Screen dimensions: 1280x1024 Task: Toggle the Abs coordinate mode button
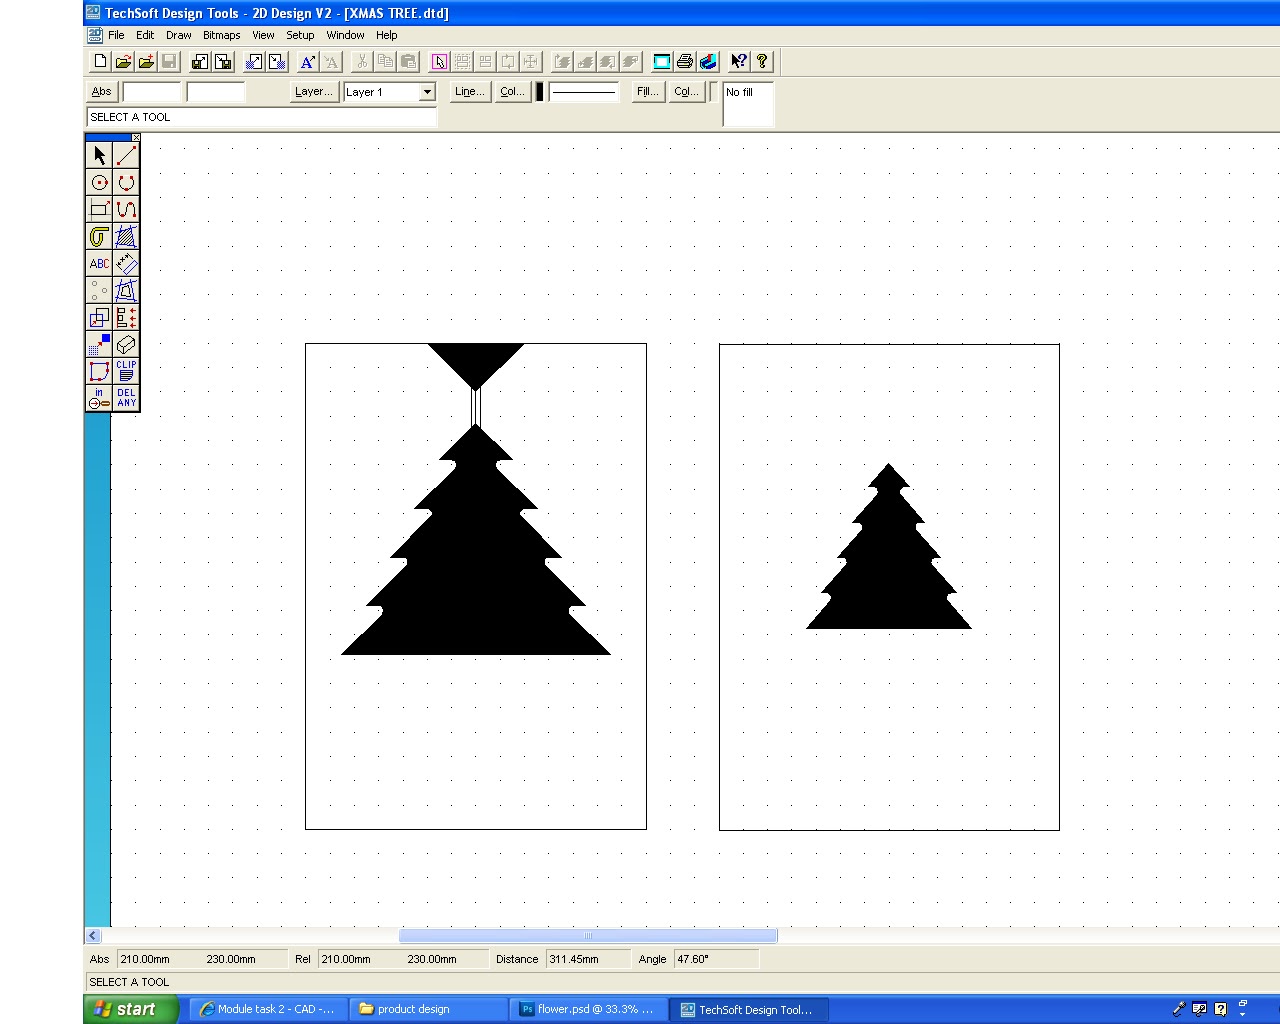click(100, 91)
